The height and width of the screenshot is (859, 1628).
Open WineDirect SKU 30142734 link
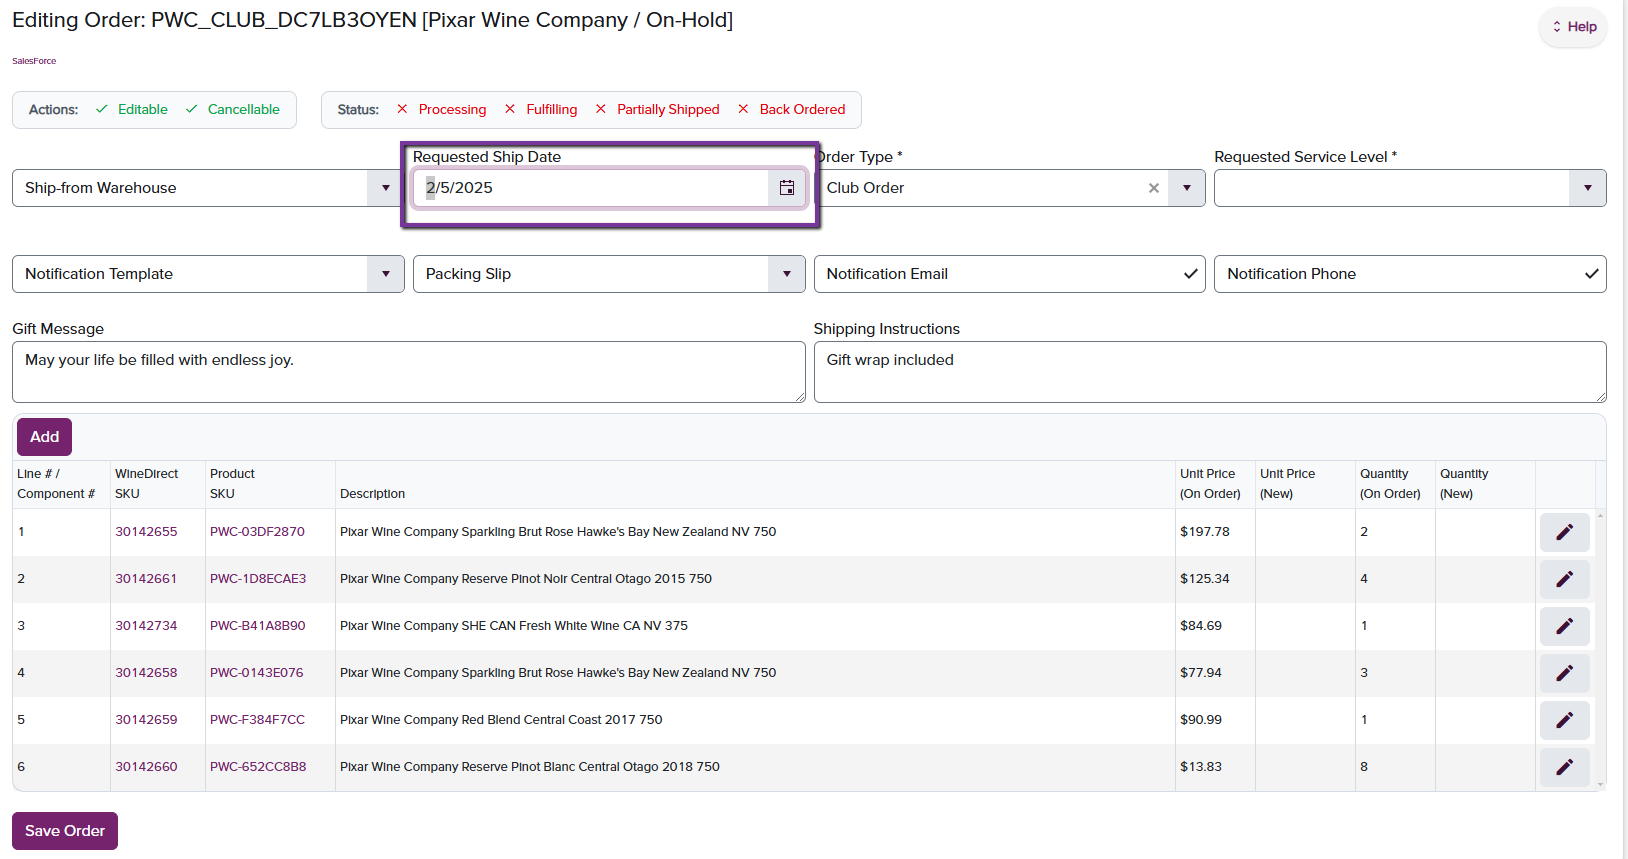[146, 626]
